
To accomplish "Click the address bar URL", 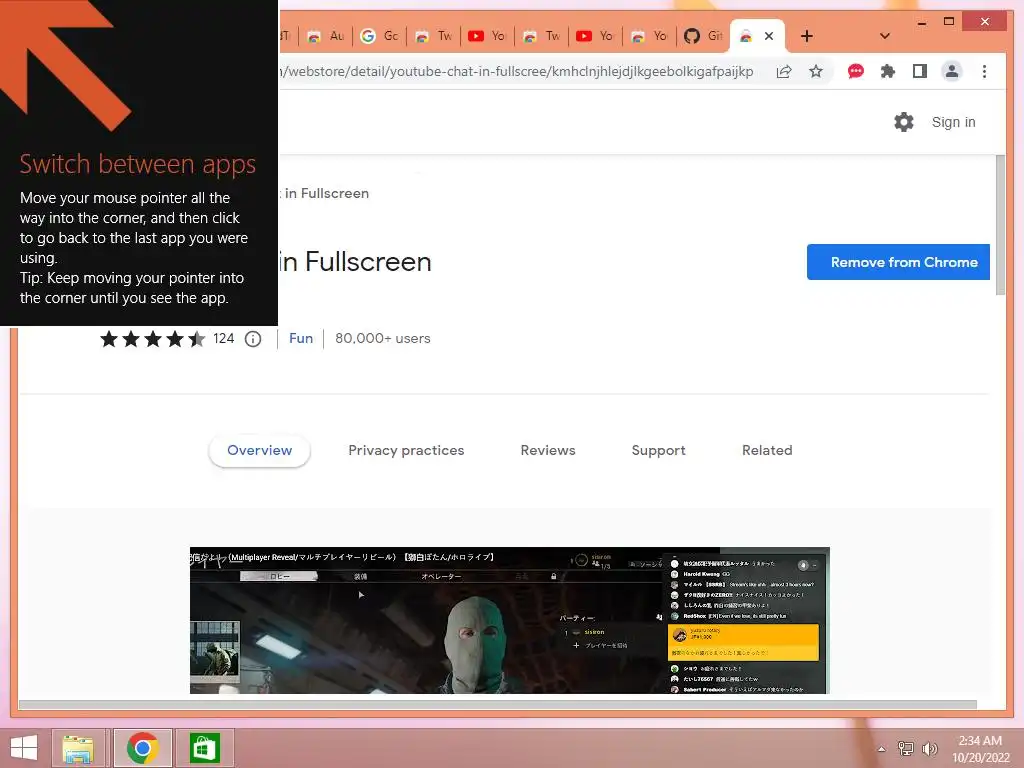I will 516,71.
